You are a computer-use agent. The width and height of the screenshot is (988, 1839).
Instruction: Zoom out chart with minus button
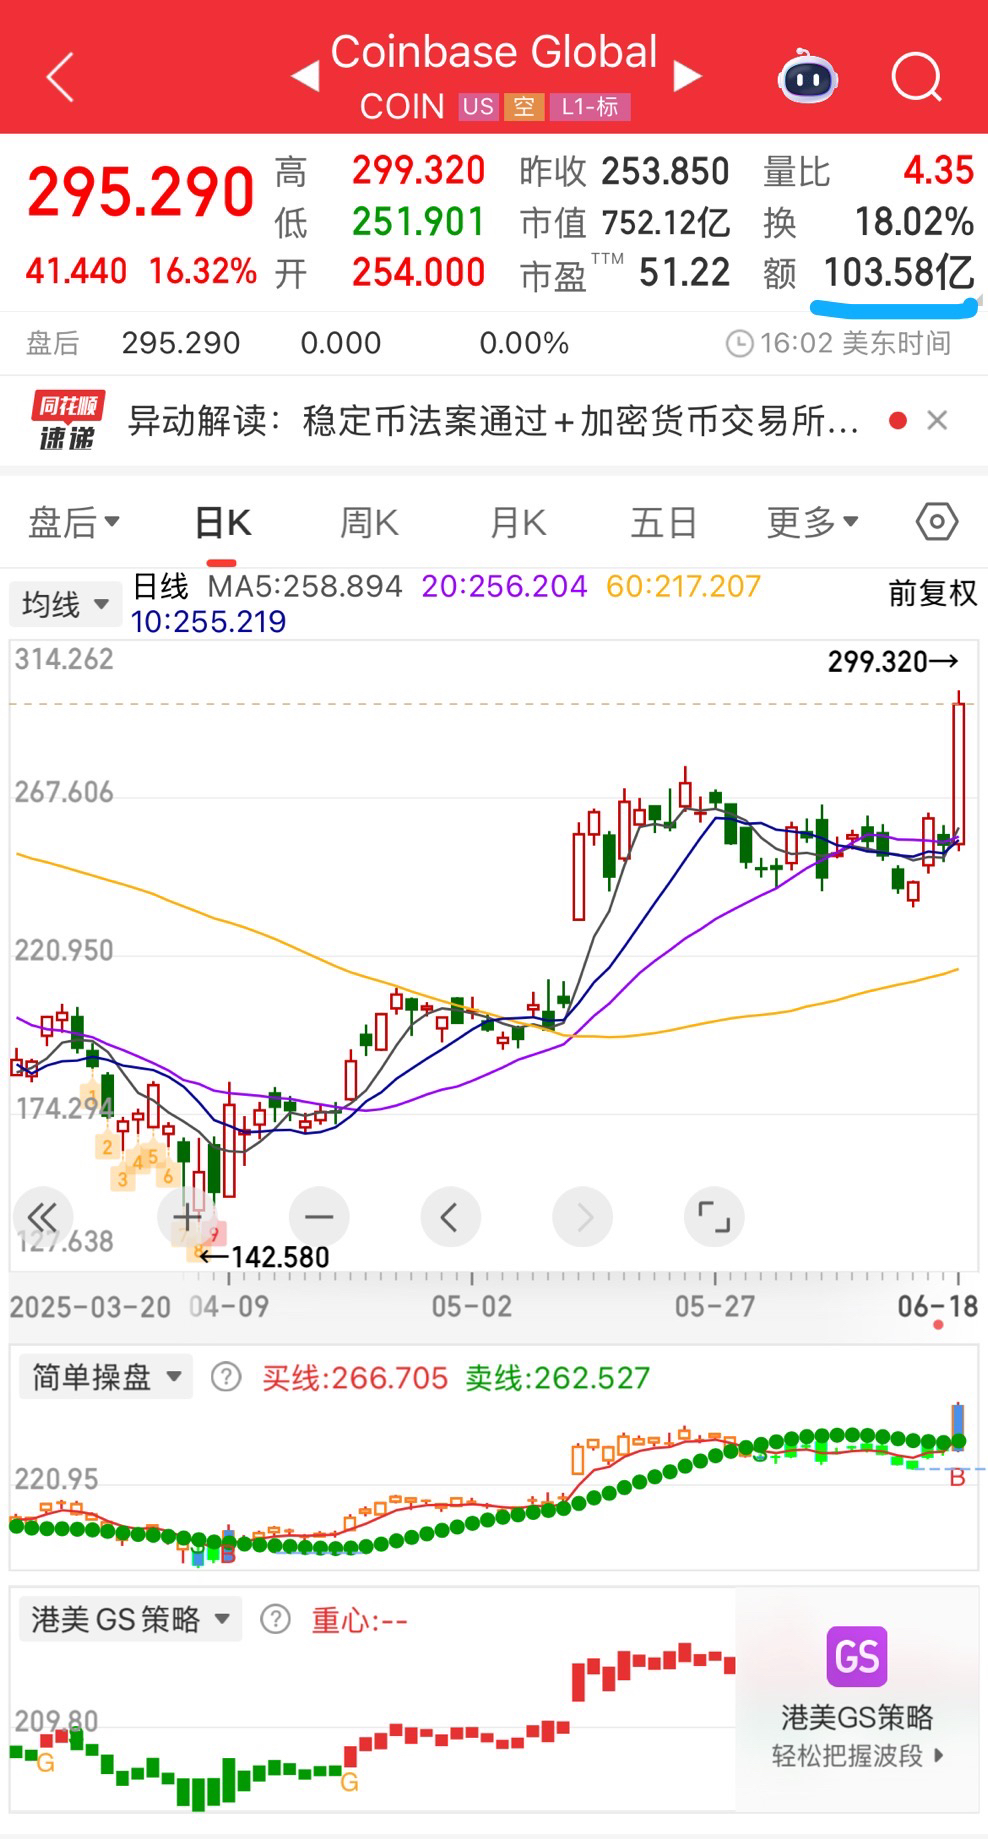319,1217
